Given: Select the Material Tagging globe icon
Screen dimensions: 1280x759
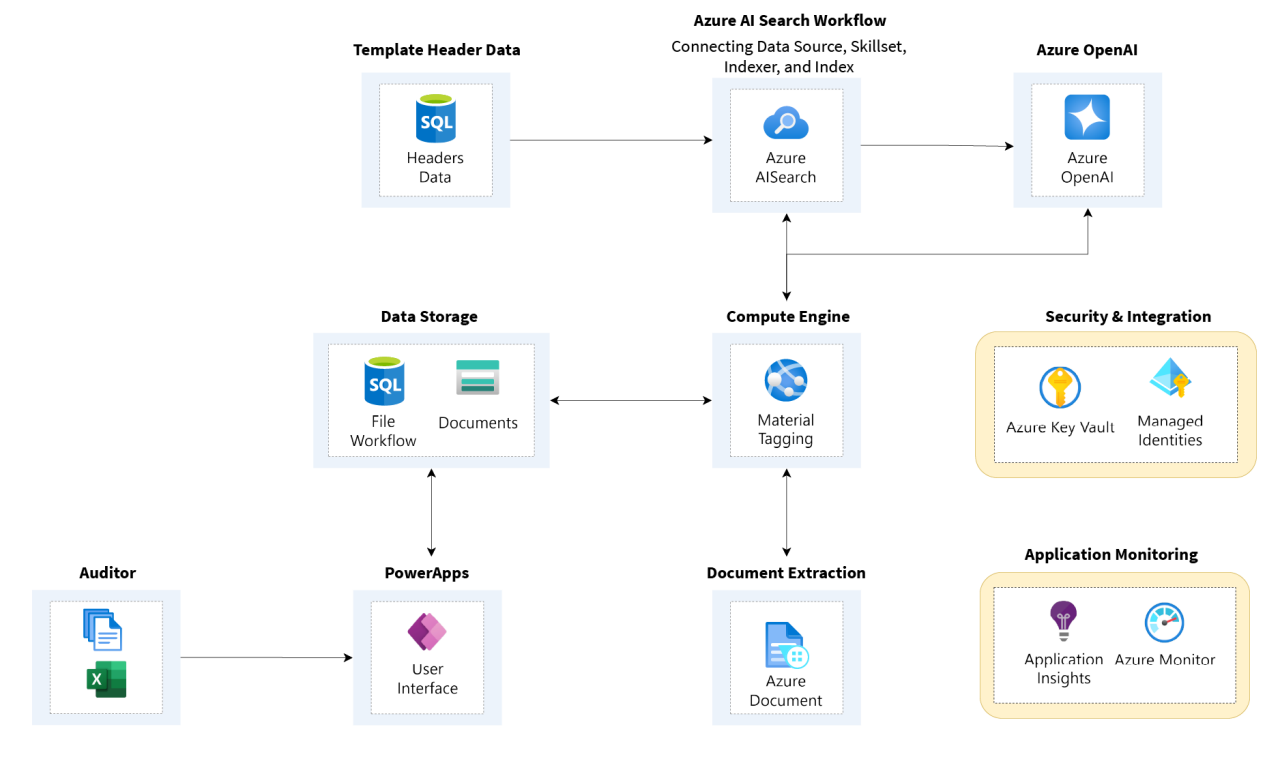Looking at the screenshot, I should [x=785, y=381].
